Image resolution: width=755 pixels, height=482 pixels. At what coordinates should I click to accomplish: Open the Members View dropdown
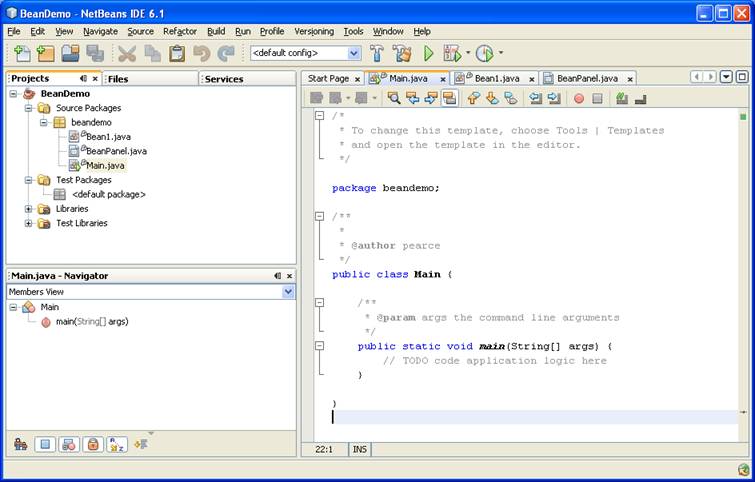288,291
